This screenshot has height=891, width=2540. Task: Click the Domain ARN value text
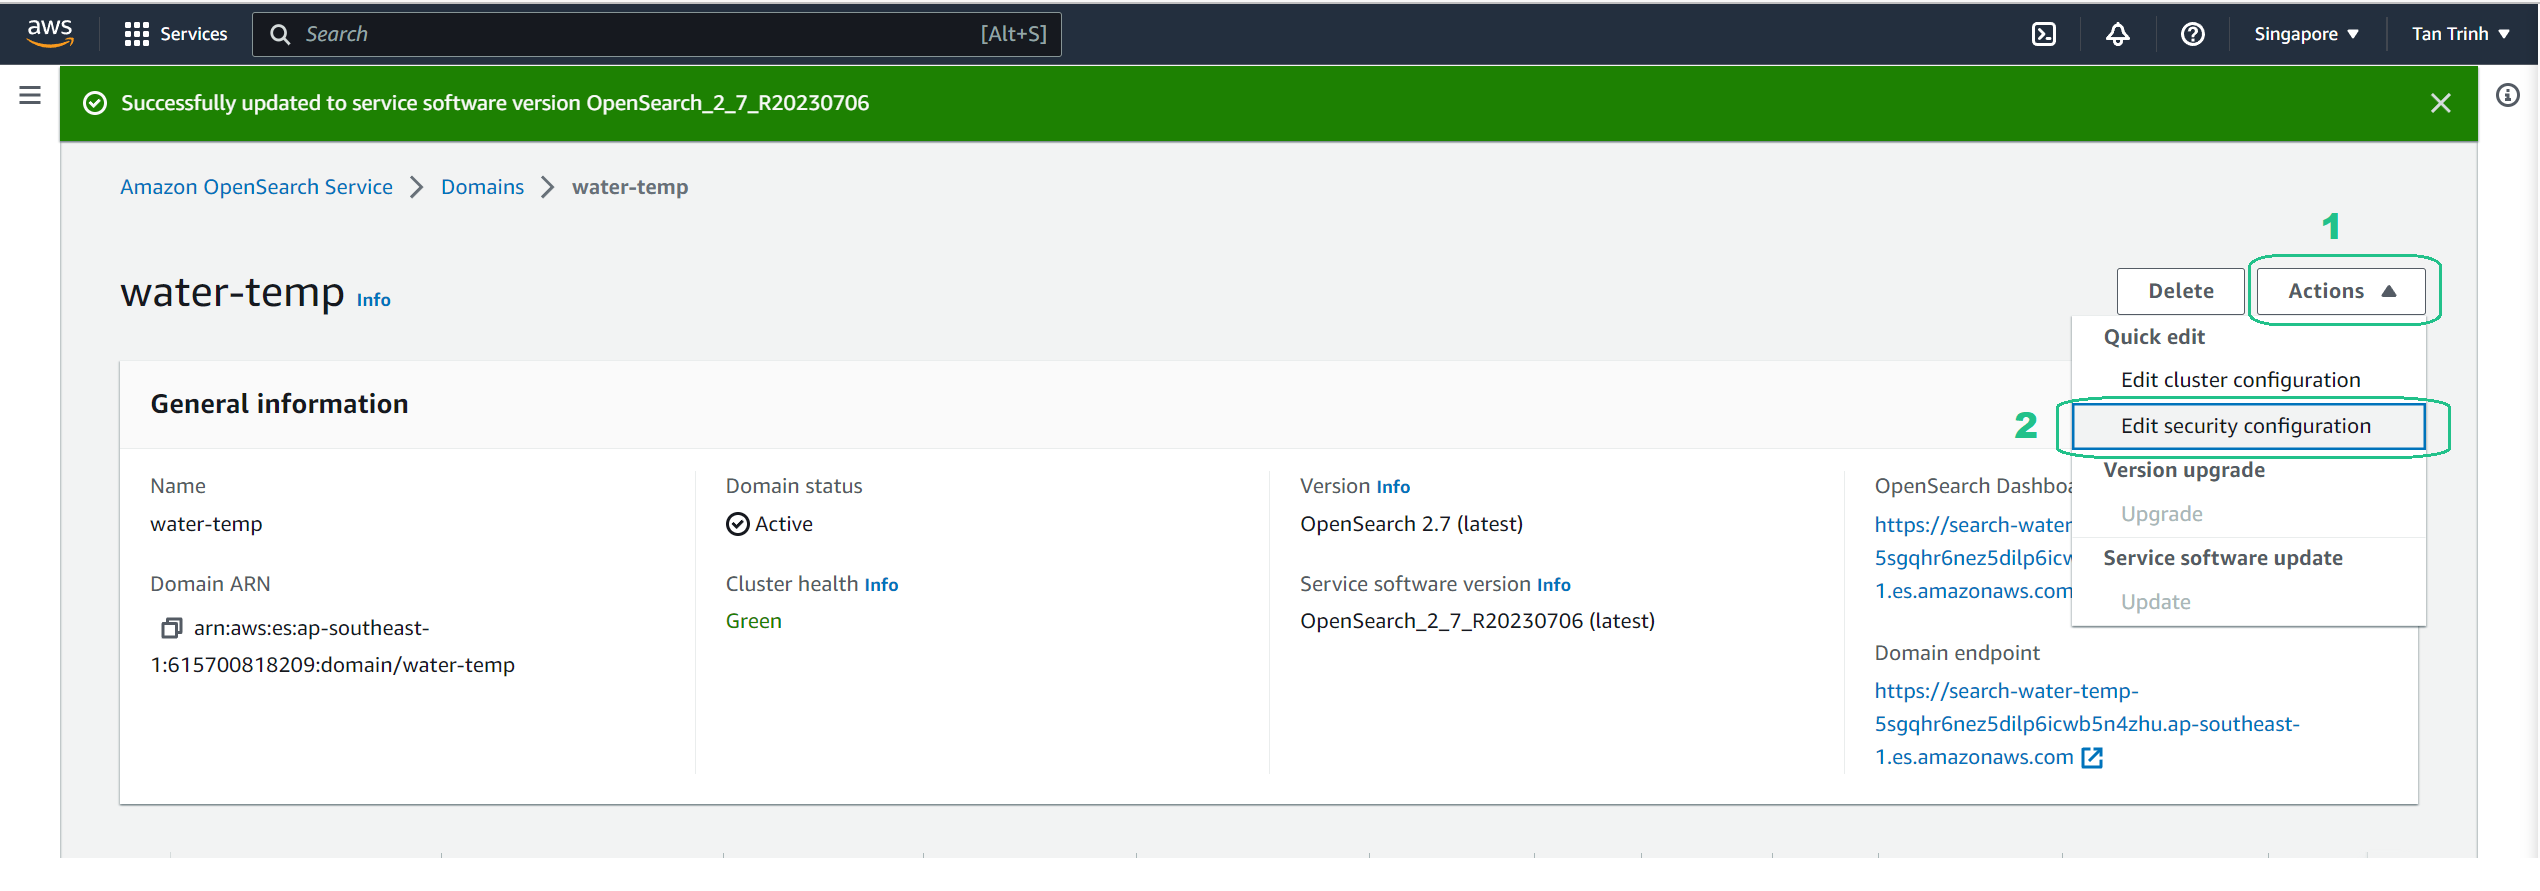[332, 646]
